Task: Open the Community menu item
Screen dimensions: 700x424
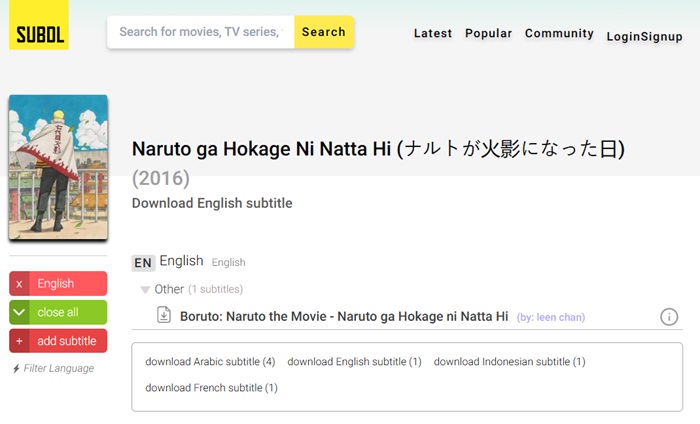Action: pyautogui.click(x=559, y=33)
